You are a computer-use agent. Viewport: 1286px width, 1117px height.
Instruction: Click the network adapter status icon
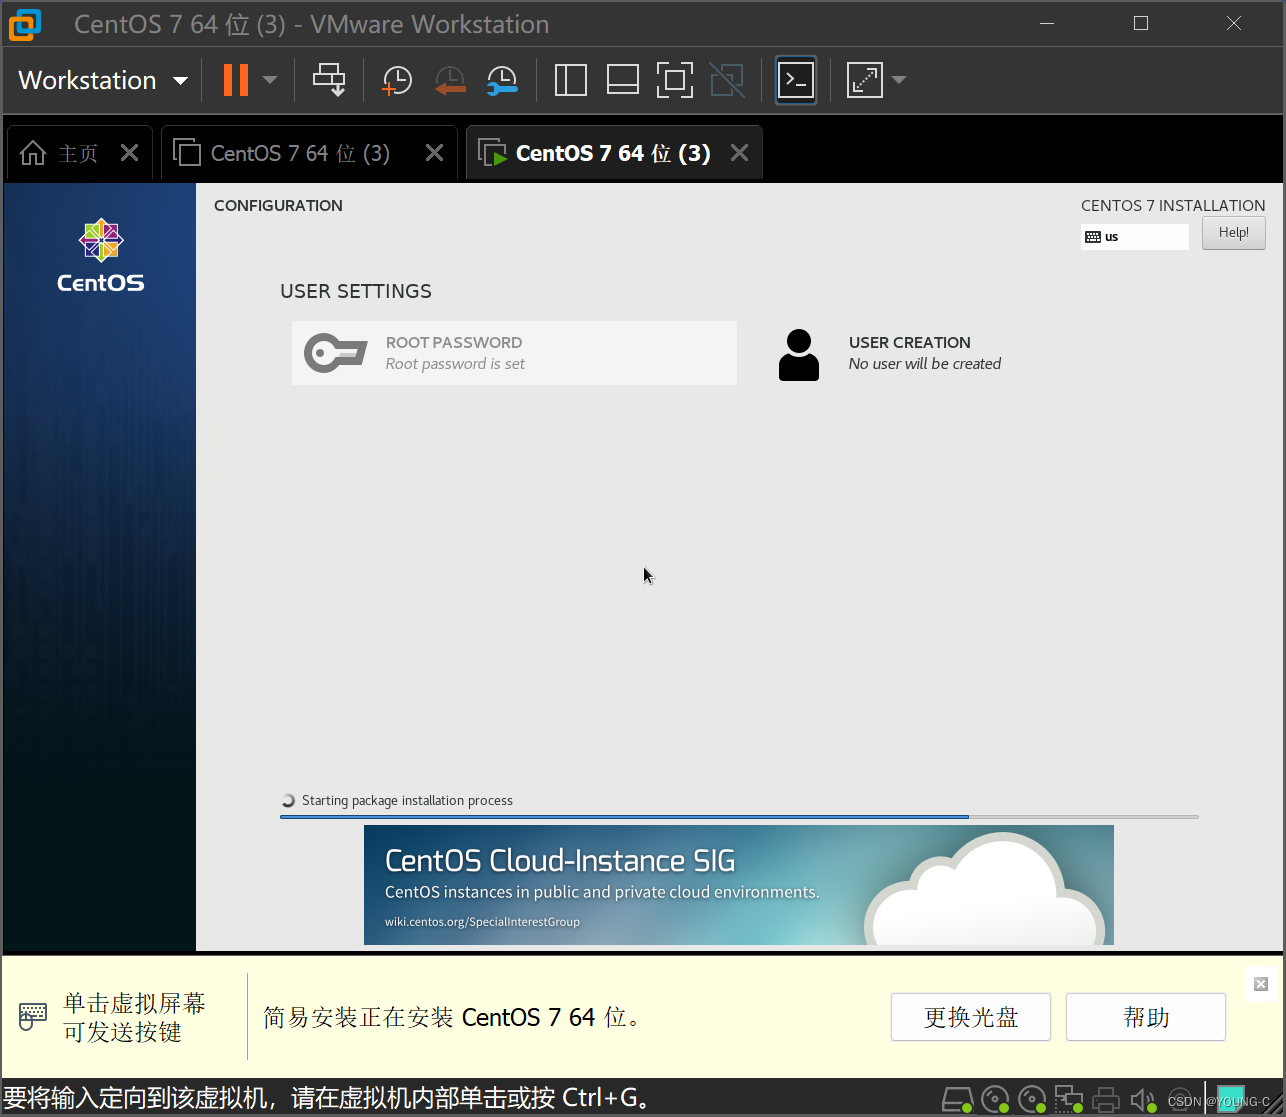coord(1068,1098)
